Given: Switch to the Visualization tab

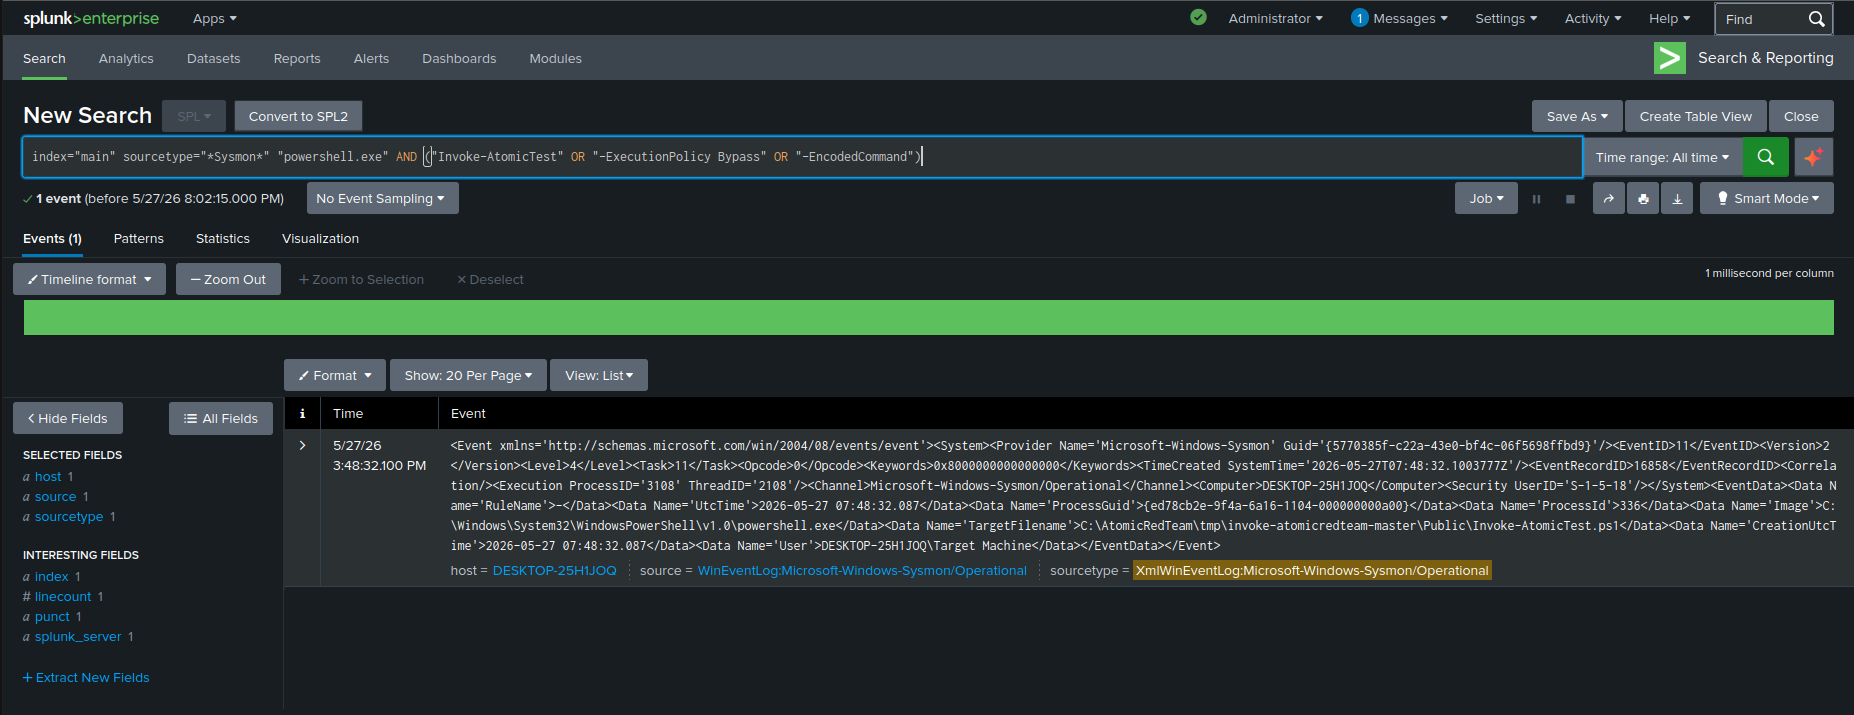Looking at the screenshot, I should 320,238.
